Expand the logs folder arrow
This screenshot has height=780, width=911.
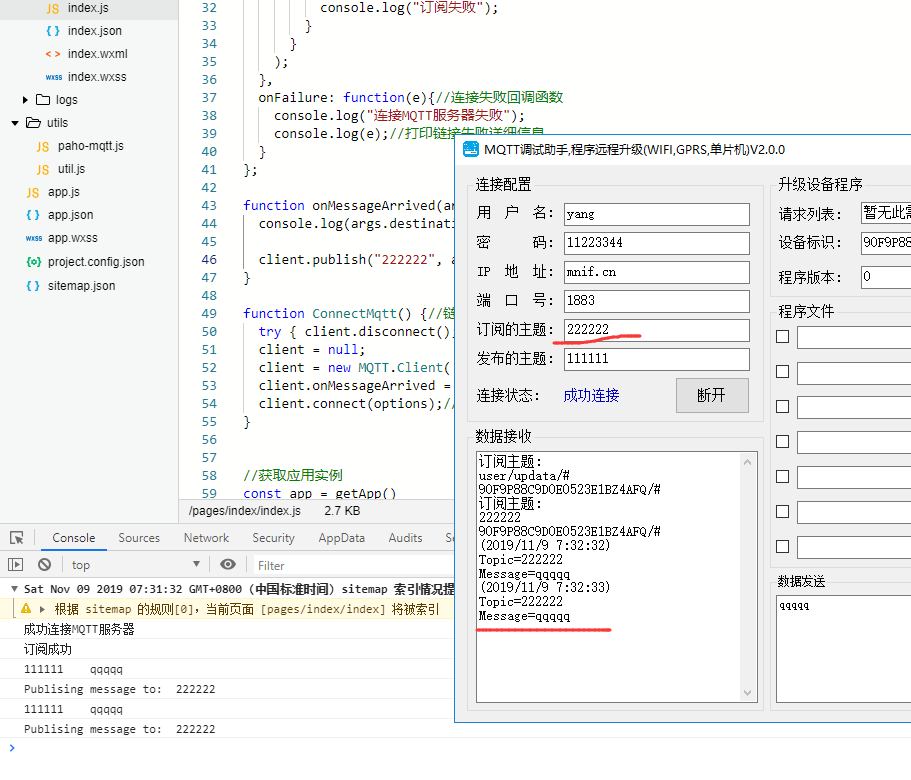click(25, 100)
